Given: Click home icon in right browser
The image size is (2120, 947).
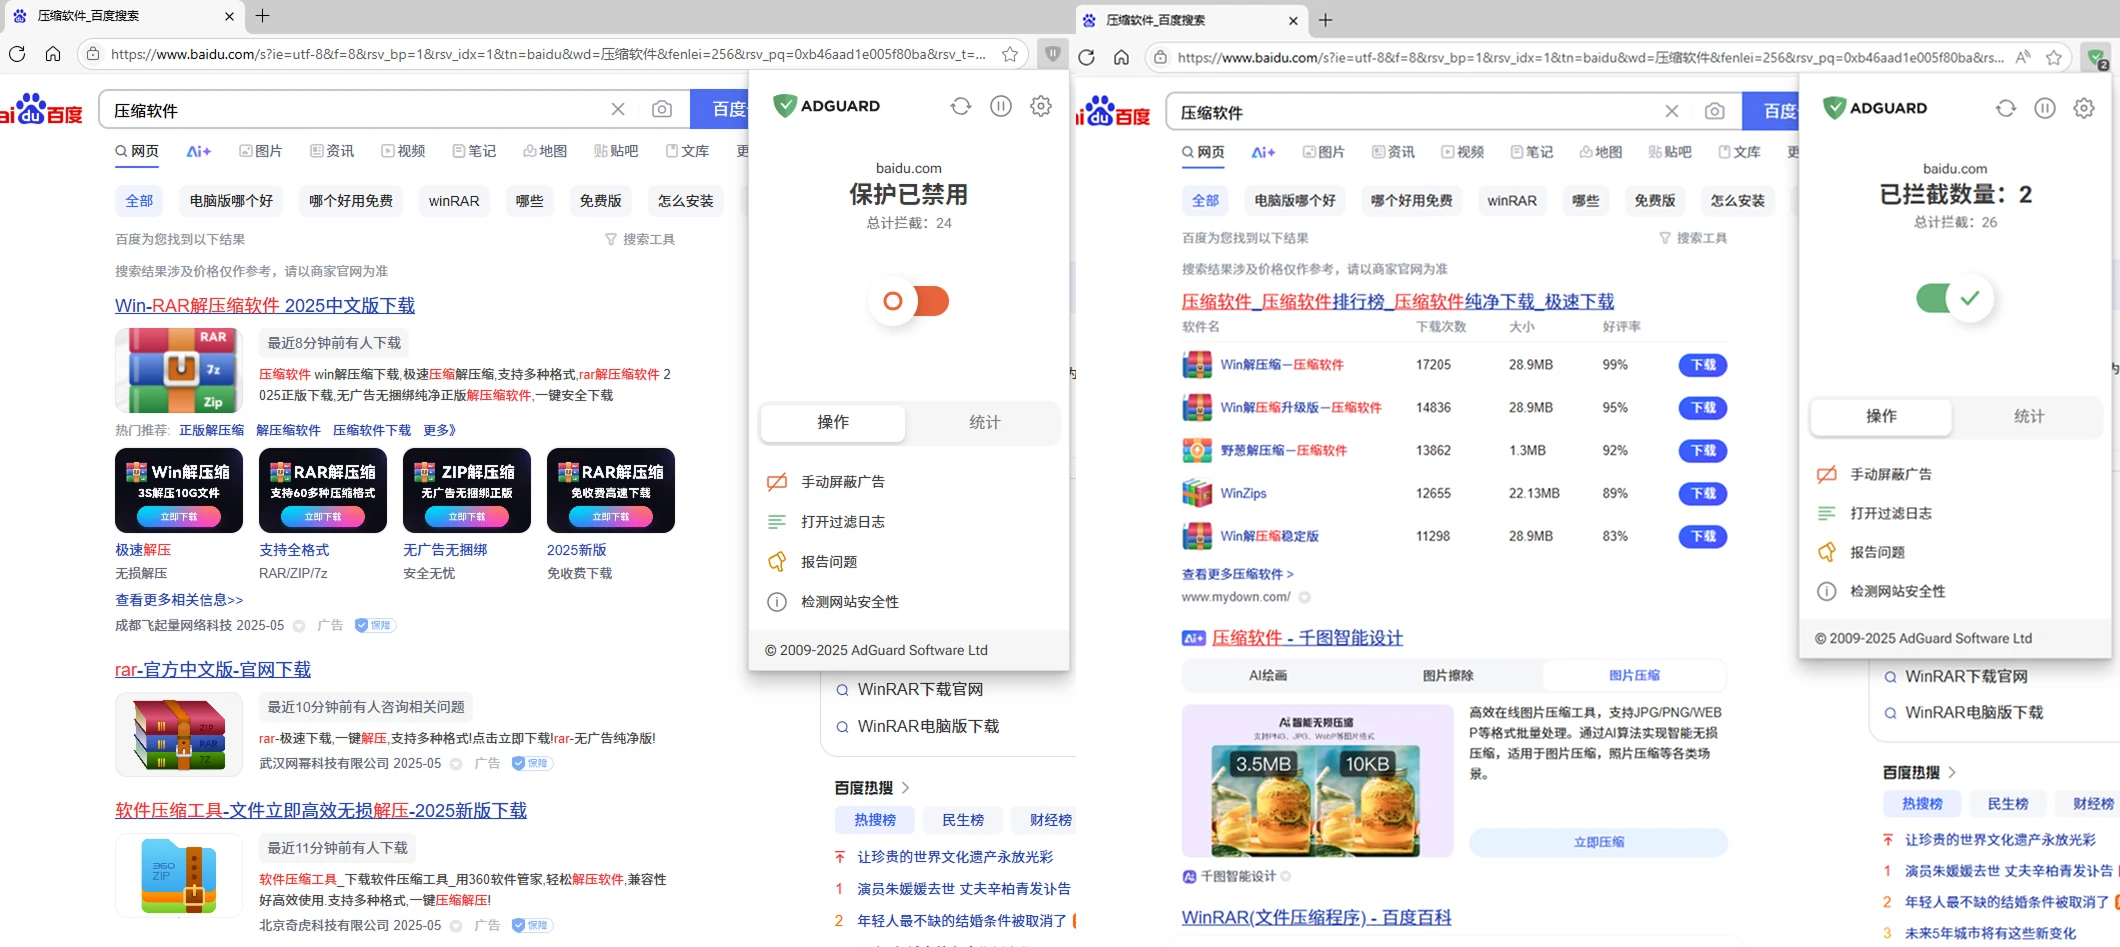Looking at the screenshot, I should point(1122,57).
